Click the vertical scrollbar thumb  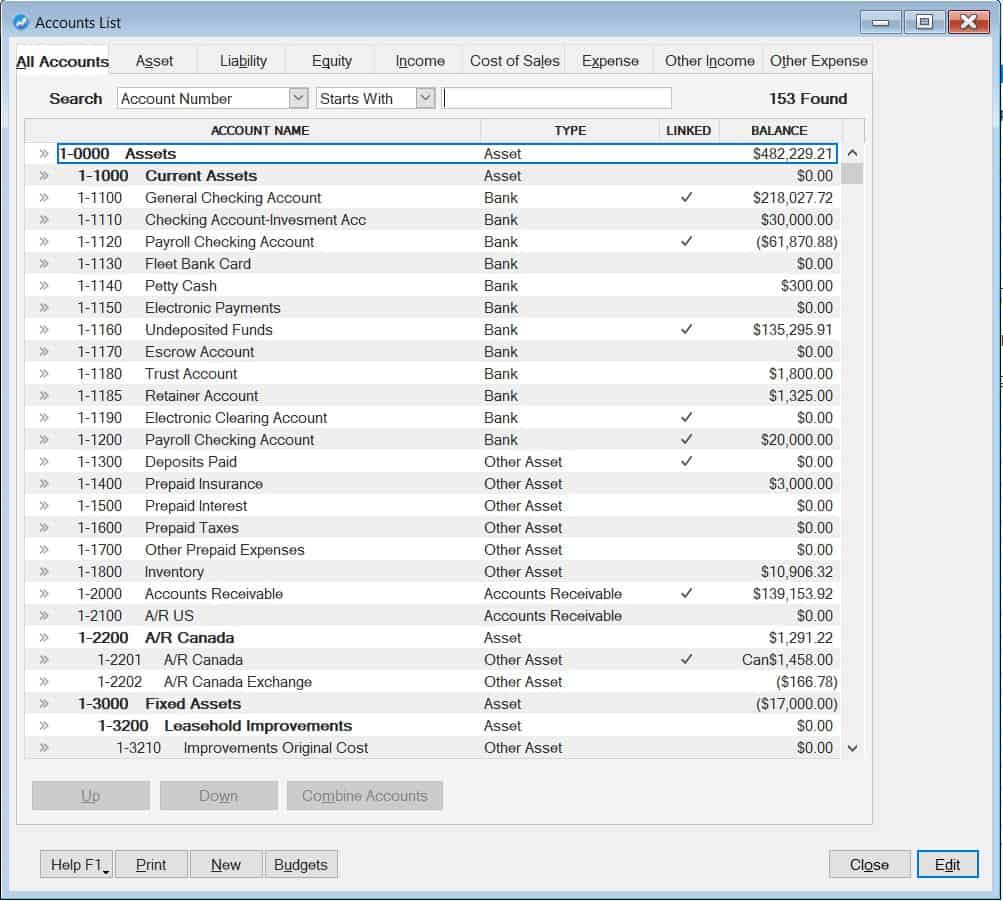click(x=853, y=174)
